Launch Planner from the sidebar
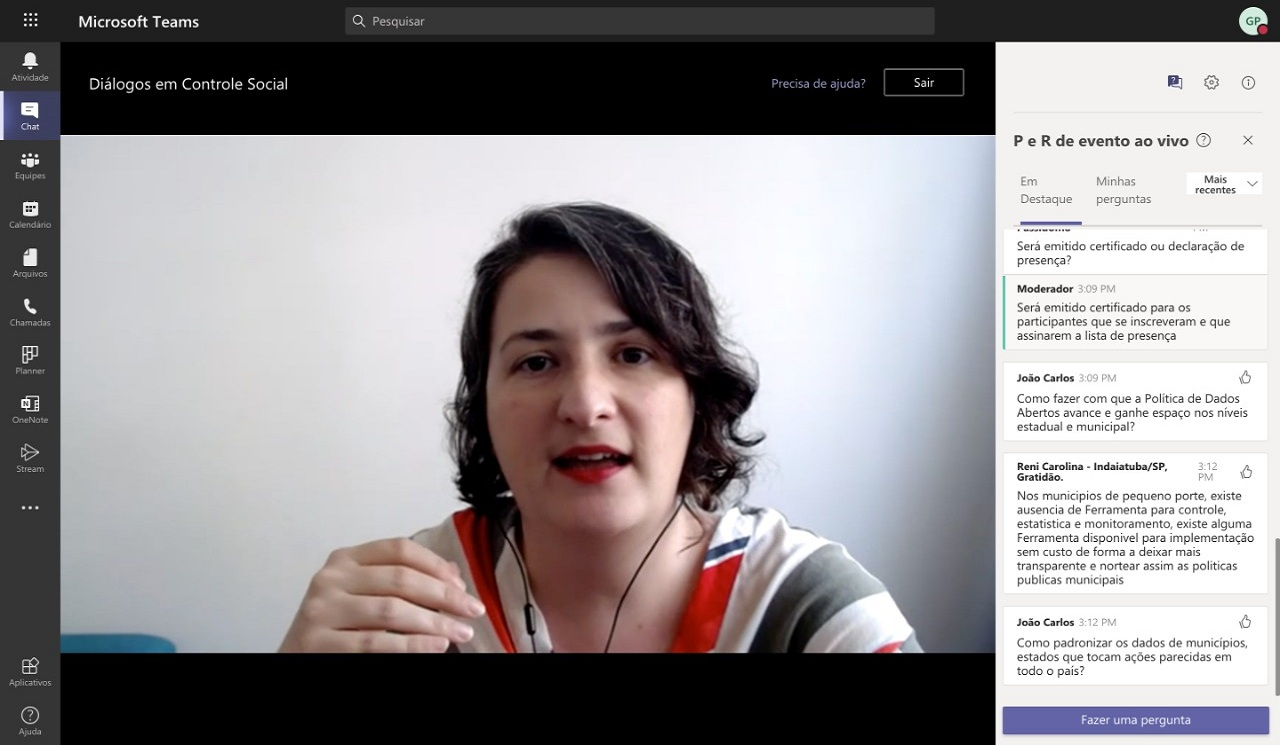This screenshot has height=745, width=1280. pos(30,359)
